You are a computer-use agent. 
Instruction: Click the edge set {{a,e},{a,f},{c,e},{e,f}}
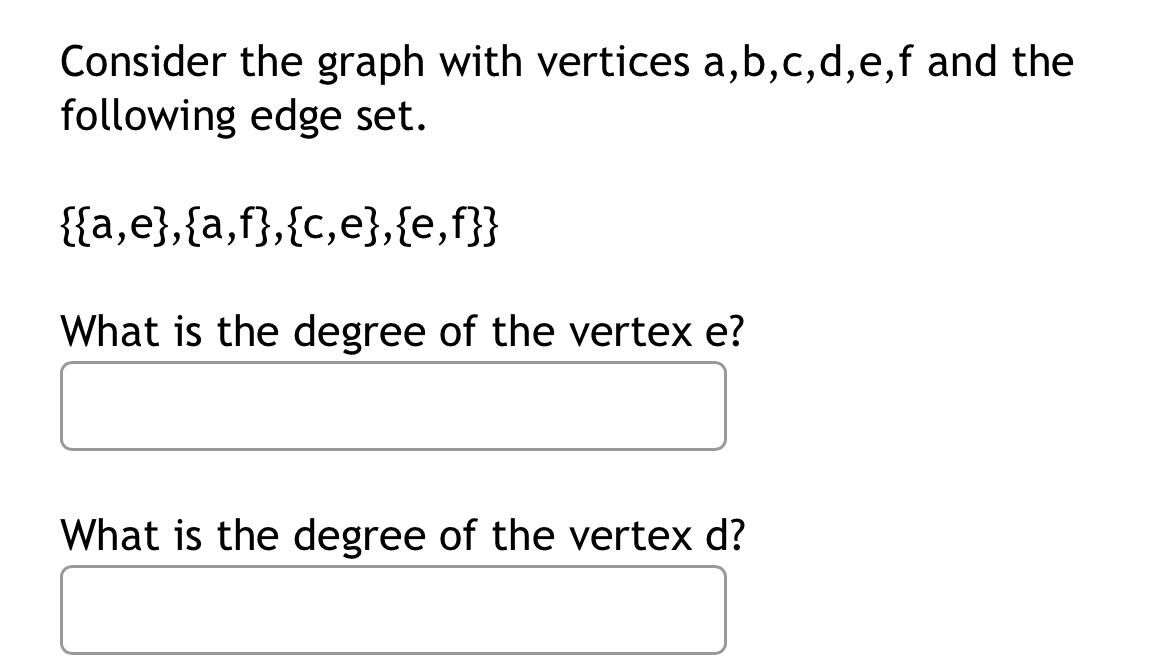click(x=280, y=226)
